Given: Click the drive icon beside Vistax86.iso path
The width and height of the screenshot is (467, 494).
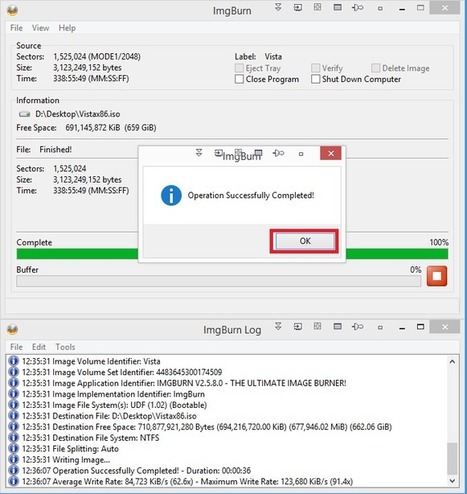Looking at the screenshot, I should tap(24, 114).
